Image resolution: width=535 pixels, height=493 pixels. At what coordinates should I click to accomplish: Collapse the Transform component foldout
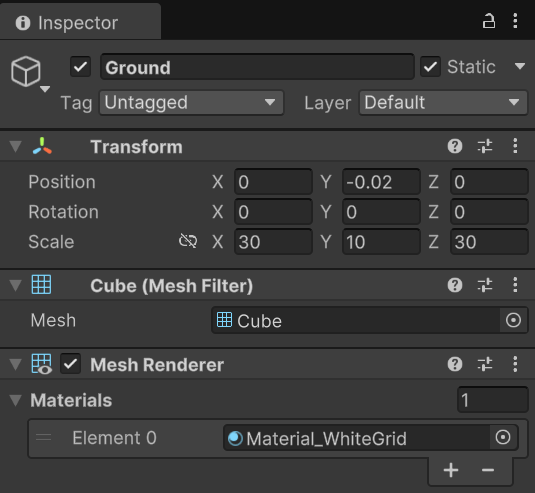coord(16,146)
